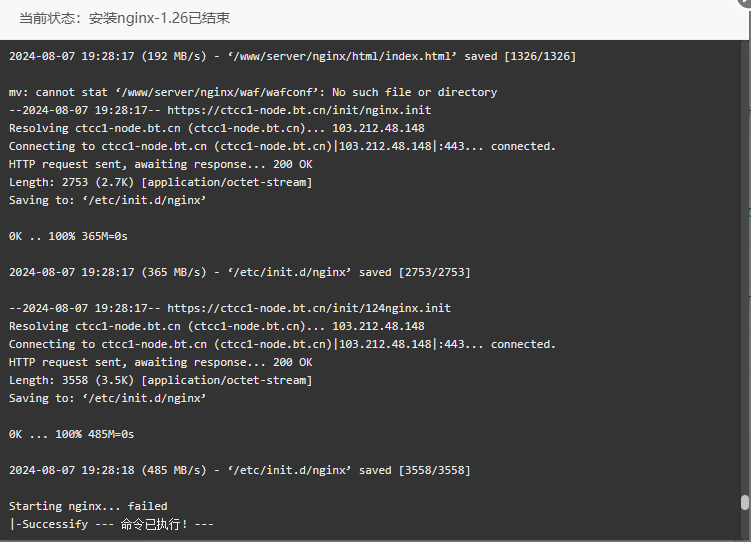Click second 'Saving to: /etc/init.d/nginx' line
The image size is (751, 542).
pyautogui.click(x=107, y=398)
